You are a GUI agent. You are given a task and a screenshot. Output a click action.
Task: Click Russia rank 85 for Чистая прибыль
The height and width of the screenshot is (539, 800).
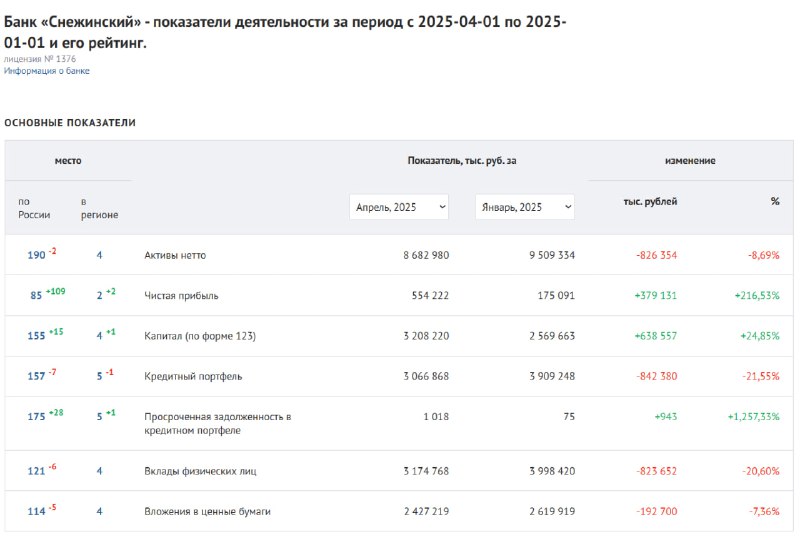click(x=36, y=295)
